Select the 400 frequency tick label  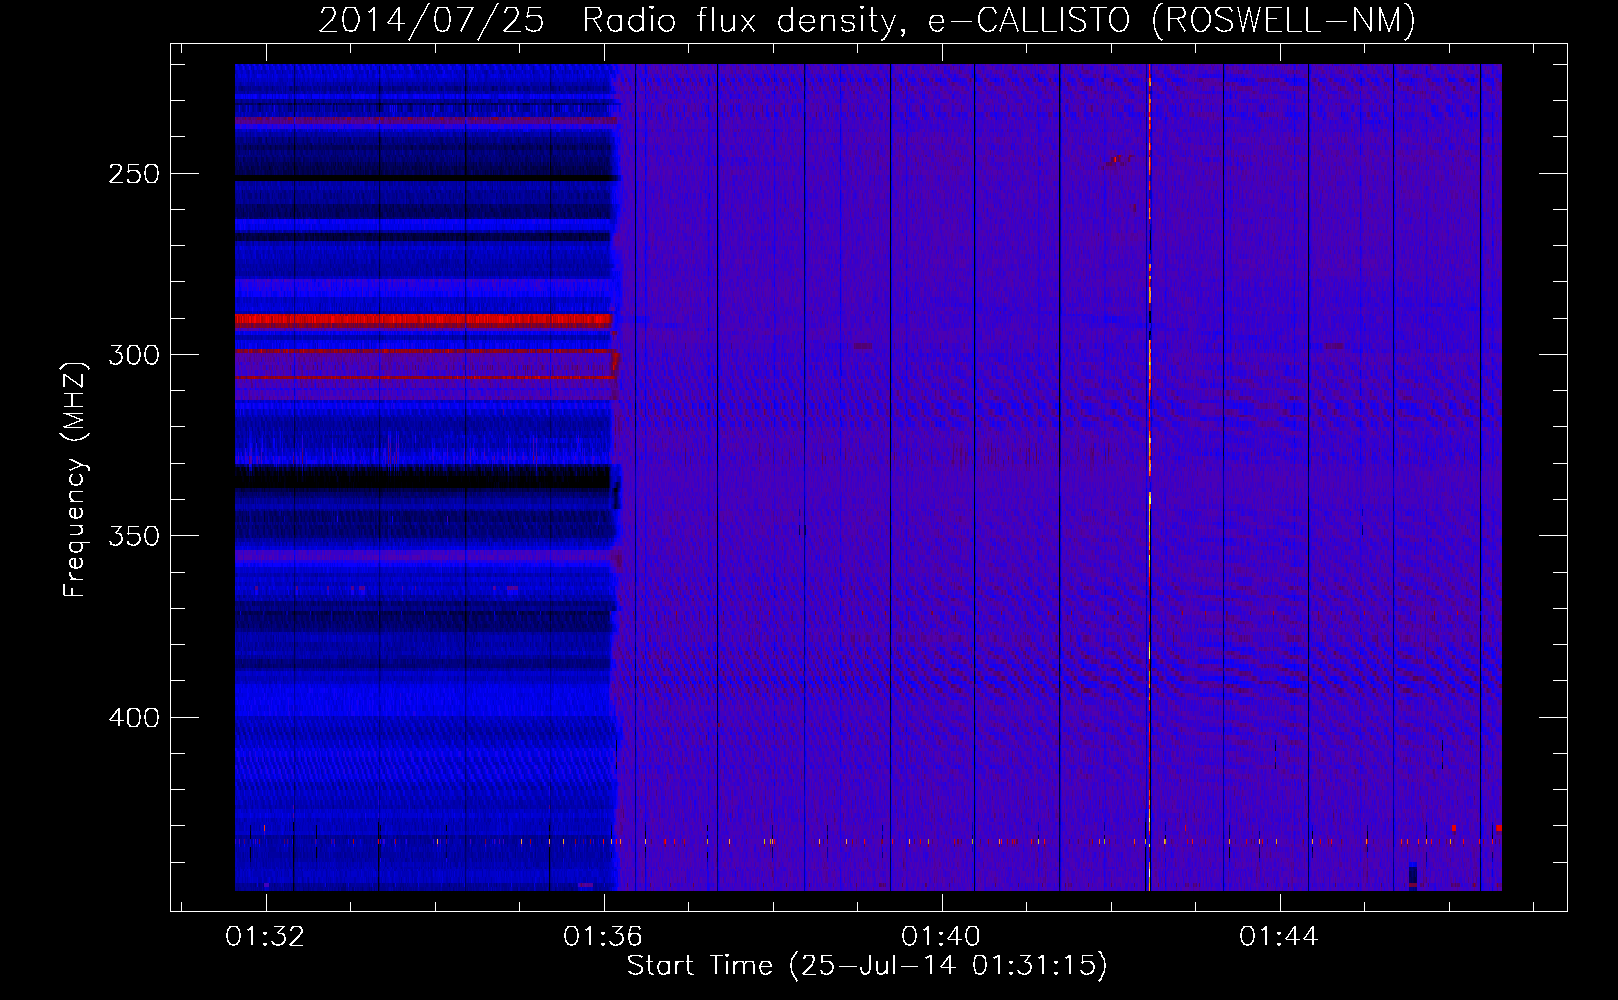click(133, 718)
